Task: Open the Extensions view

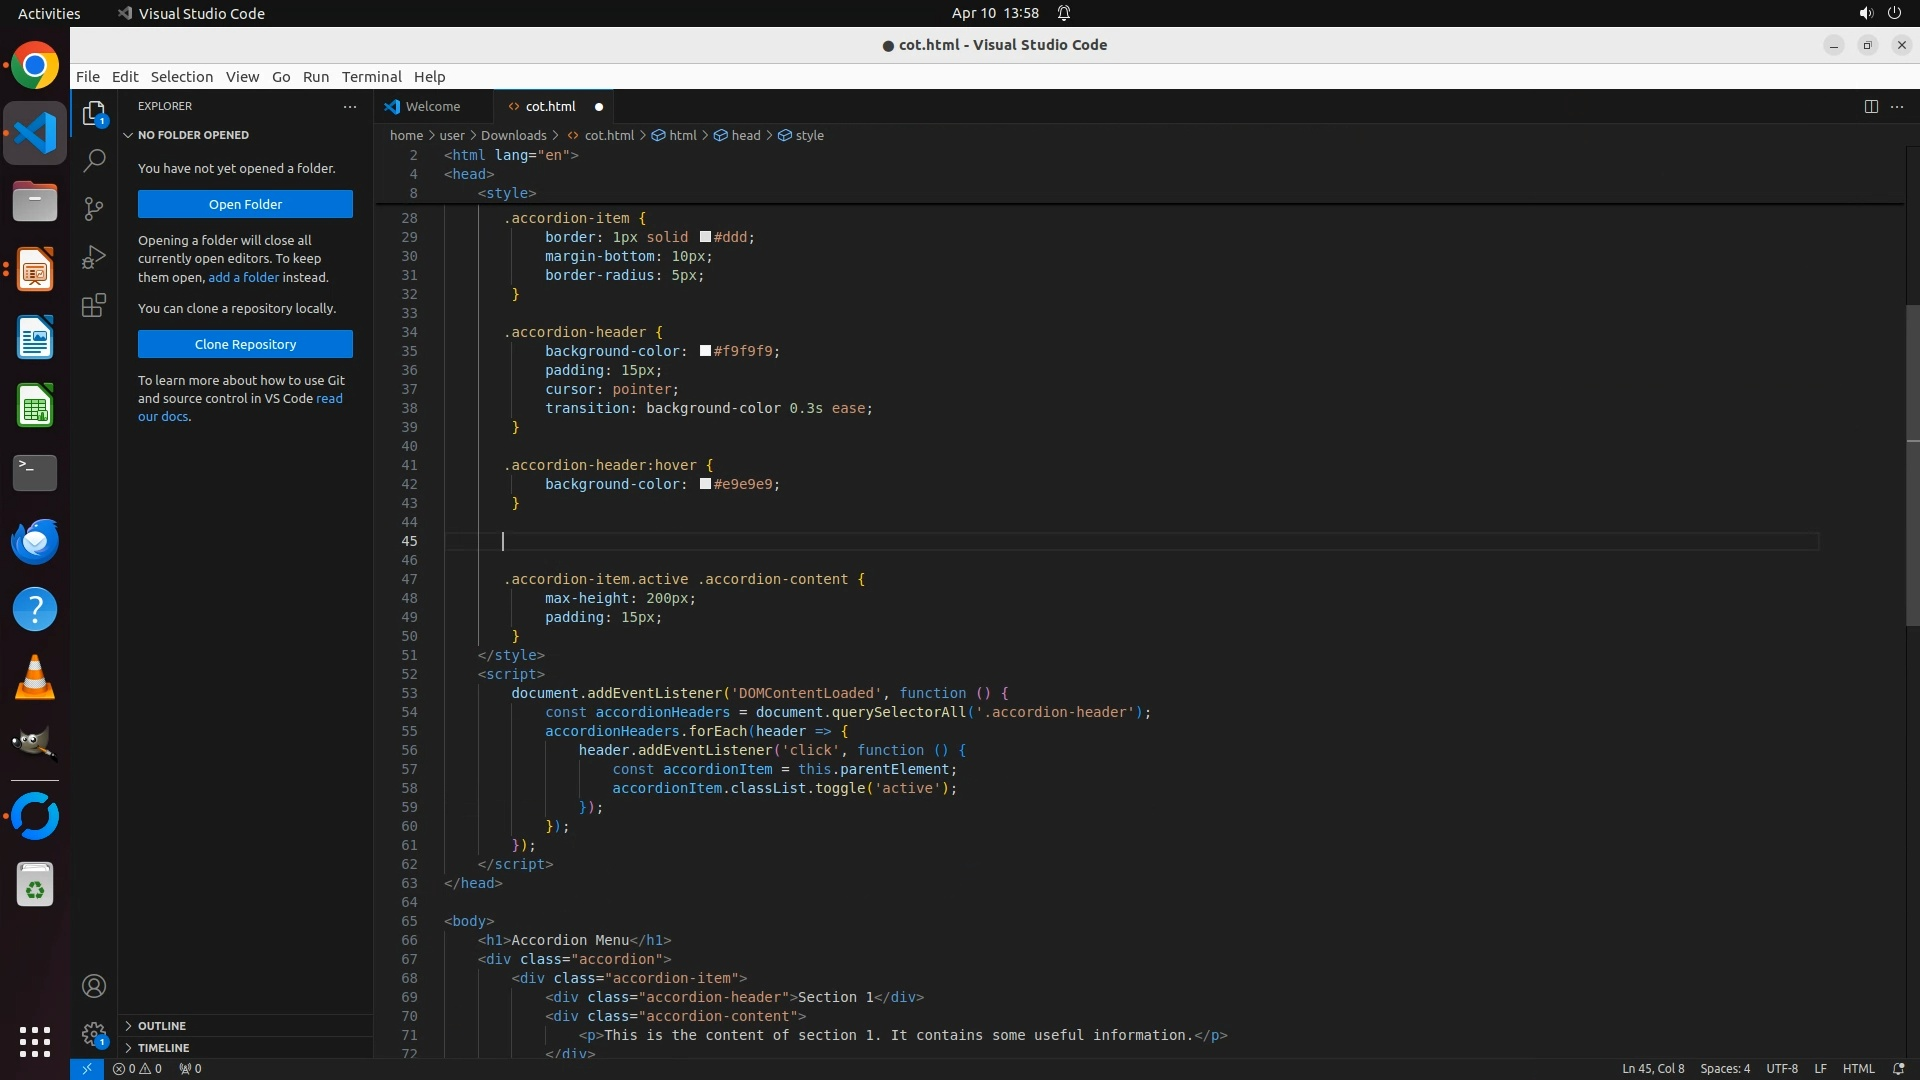Action: pos(94,305)
